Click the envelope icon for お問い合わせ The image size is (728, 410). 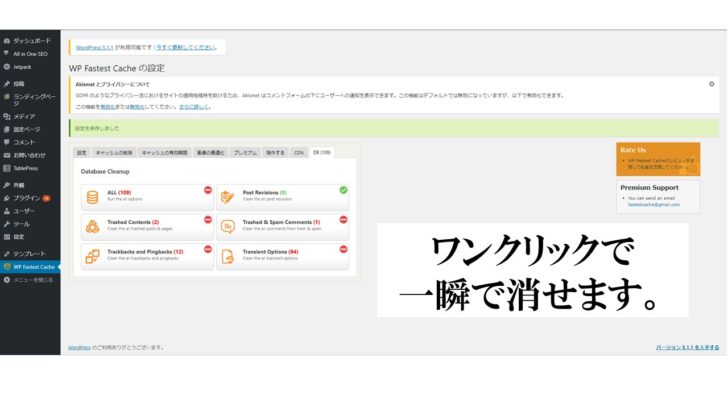pos(6,155)
